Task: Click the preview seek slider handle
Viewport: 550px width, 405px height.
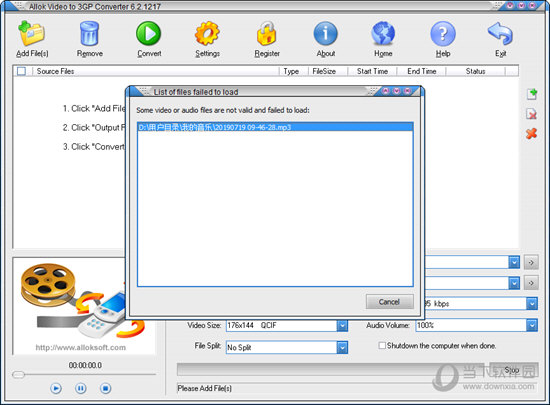Action: tap(18, 374)
